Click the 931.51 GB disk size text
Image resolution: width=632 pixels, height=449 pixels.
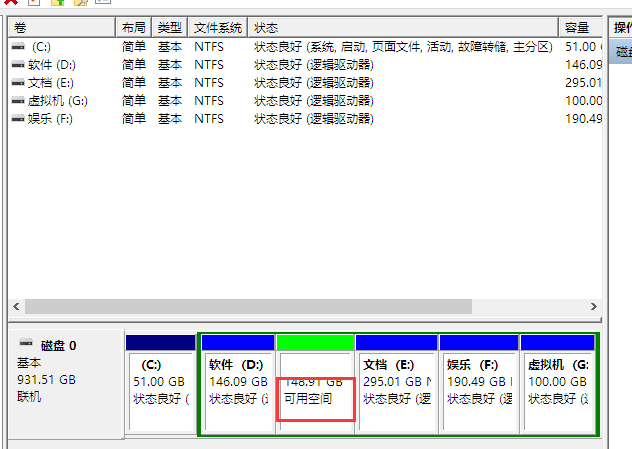[x=46, y=380]
